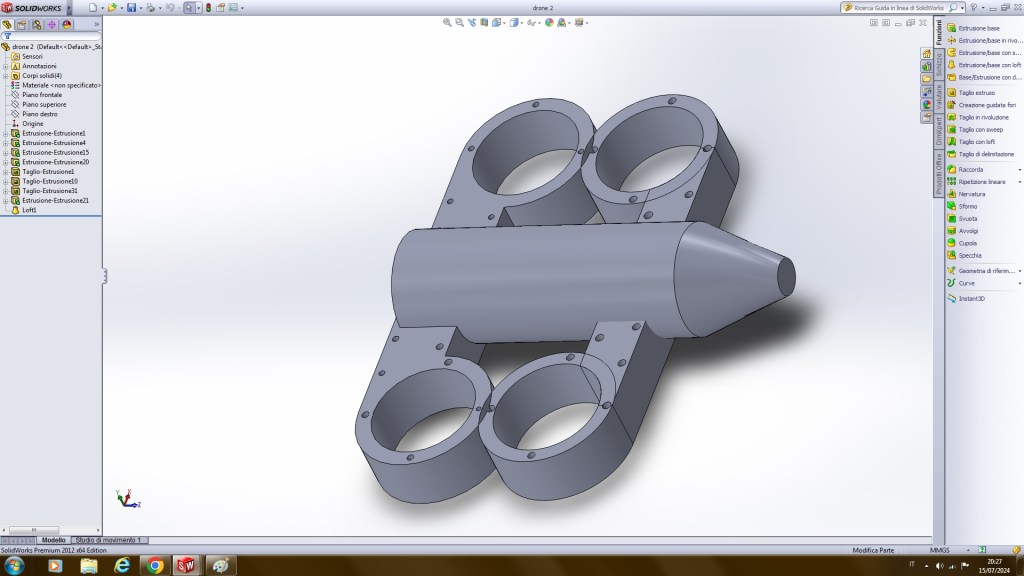The height and width of the screenshot is (576, 1024).
Task: Open the Ripetizione lineare dropdown arrow
Action: pyautogui.click(x=1019, y=182)
